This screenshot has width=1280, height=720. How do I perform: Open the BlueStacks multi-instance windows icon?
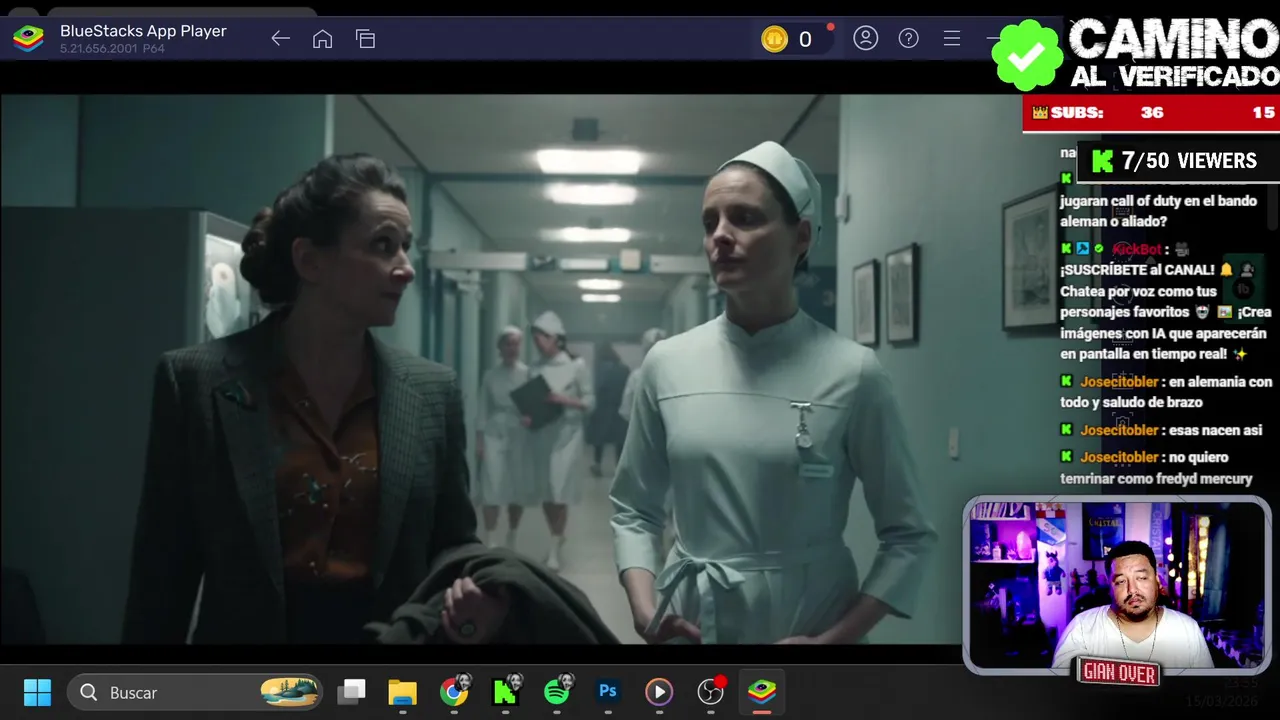click(365, 39)
